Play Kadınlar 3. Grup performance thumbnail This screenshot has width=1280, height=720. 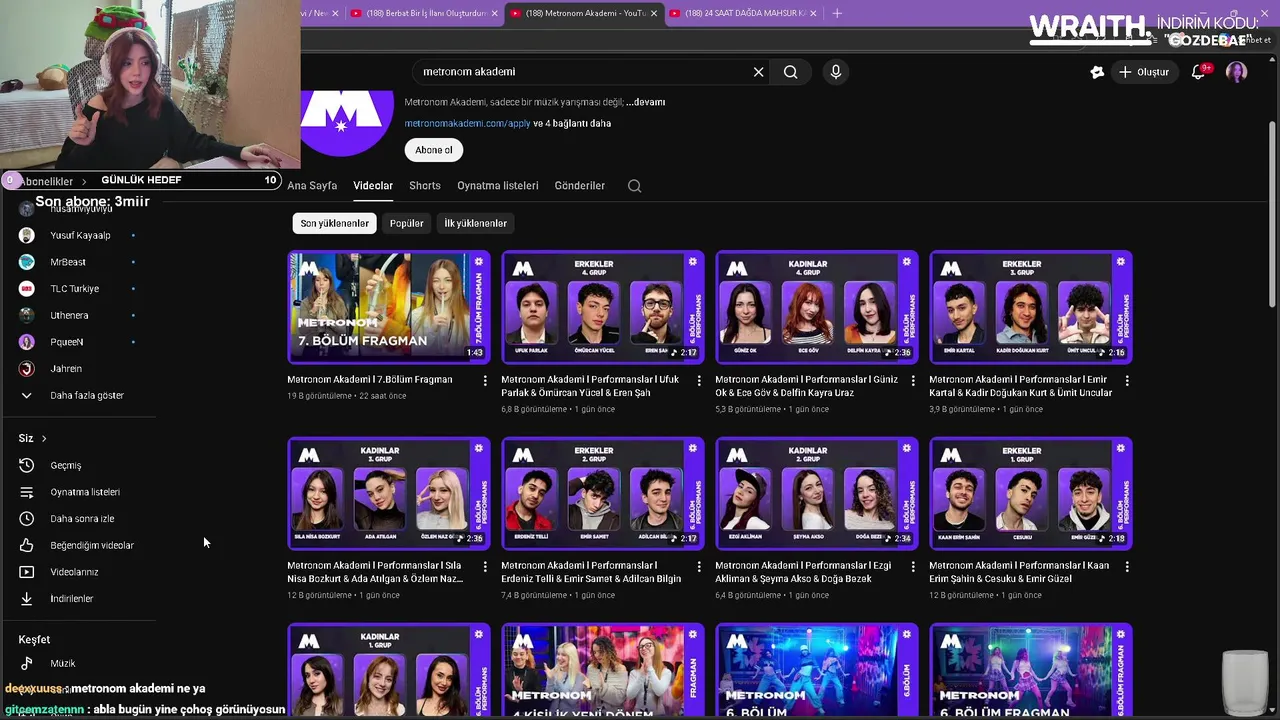389,493
